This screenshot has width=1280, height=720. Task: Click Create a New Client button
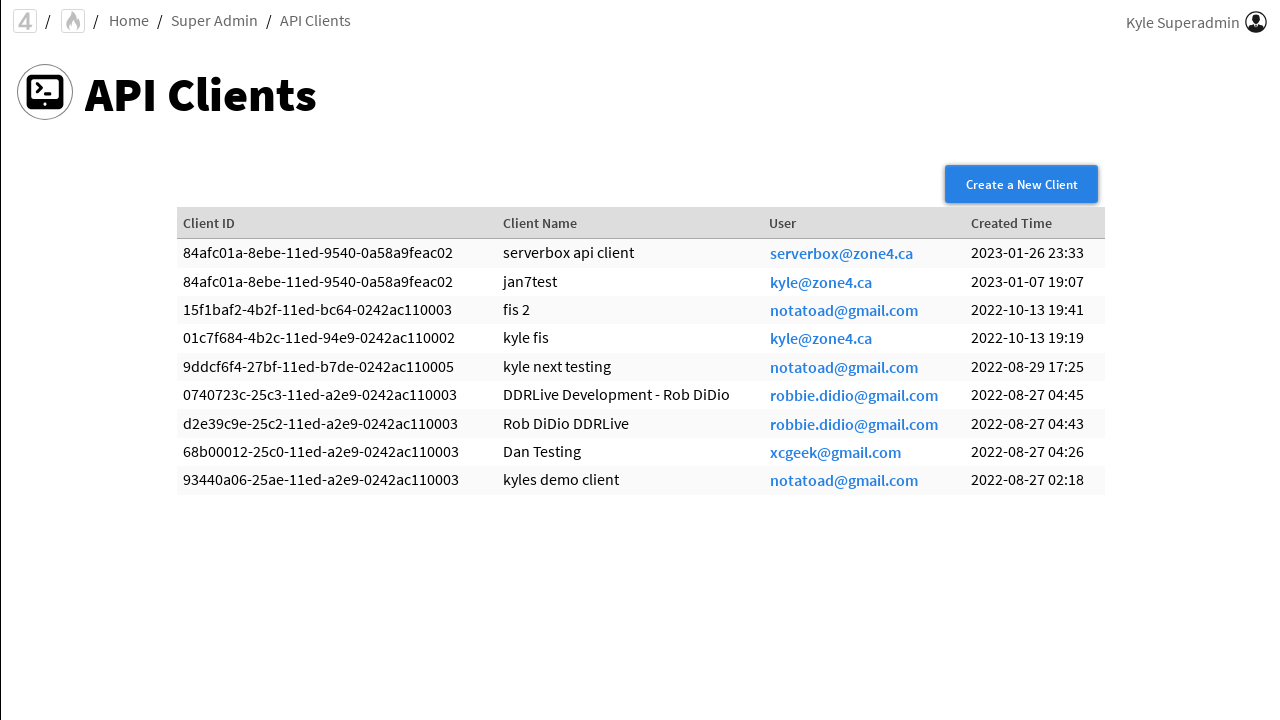[x=1021, y=184]
